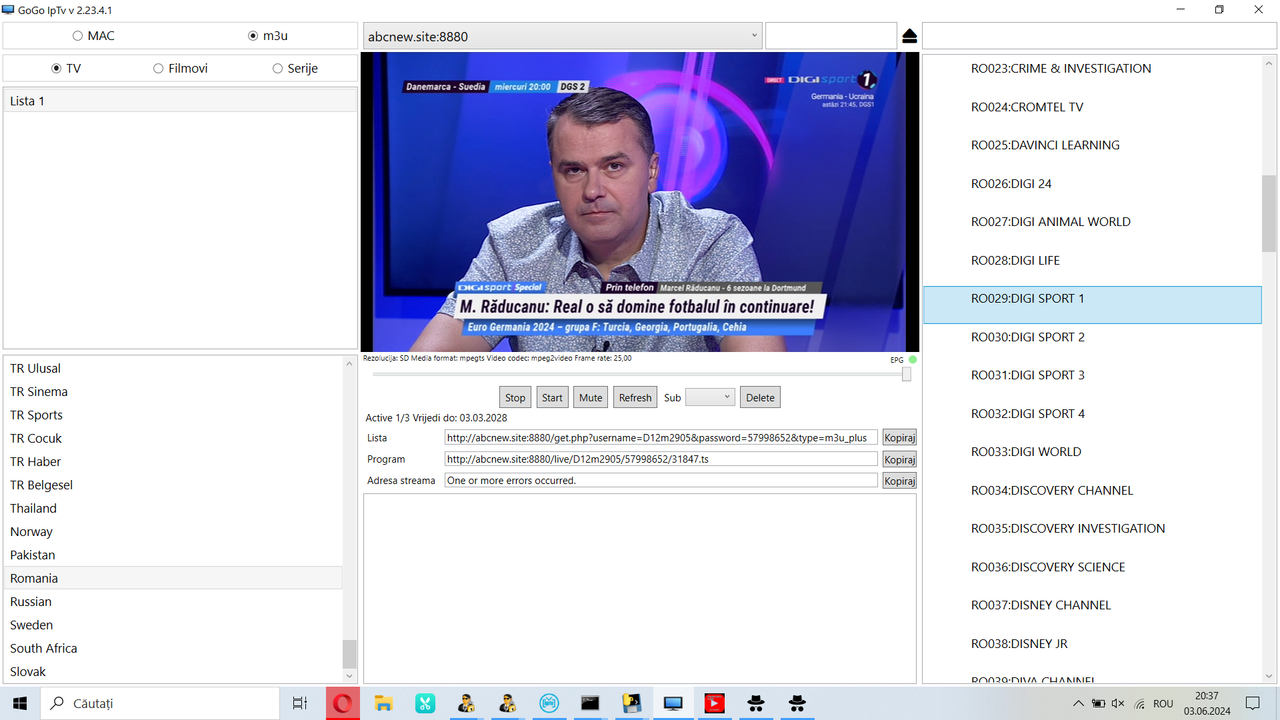The height and width of the screenshot is (720, 1280).
Task: Mute the stream audio
Action: pos(591,397)
